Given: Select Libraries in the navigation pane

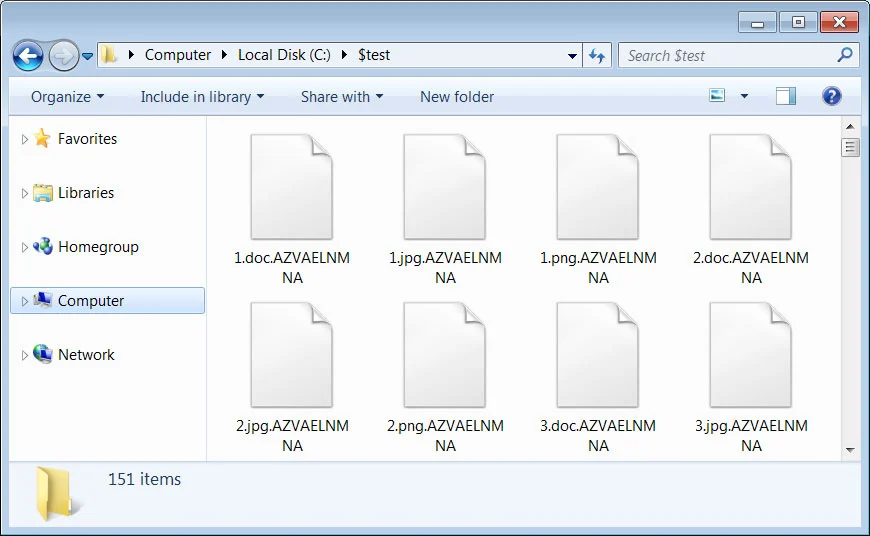Looking at the screenshot, I should (86, 193).
